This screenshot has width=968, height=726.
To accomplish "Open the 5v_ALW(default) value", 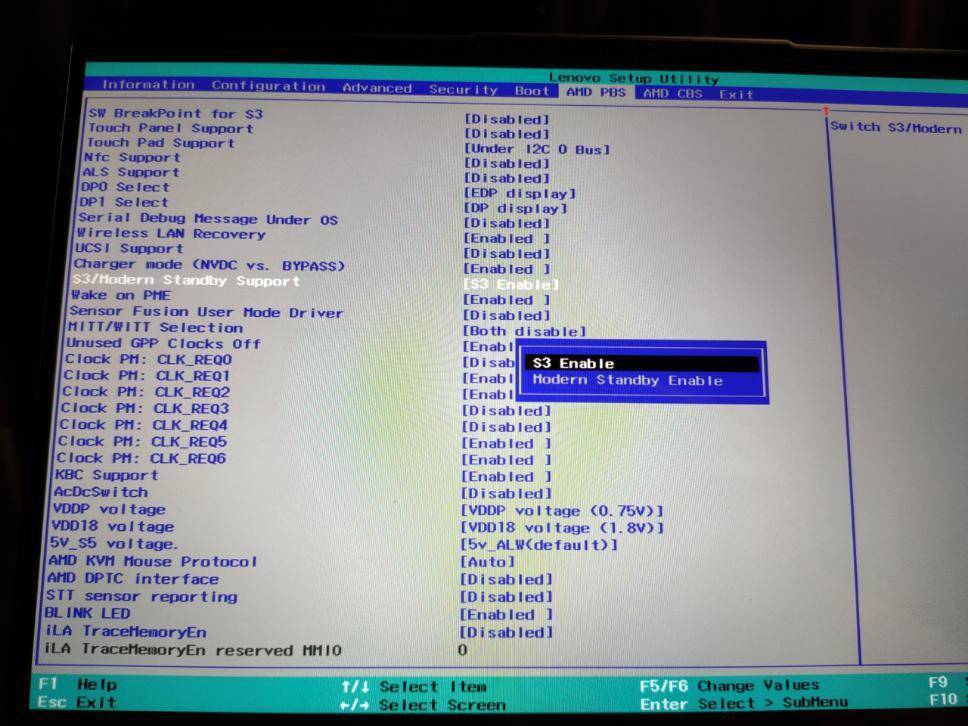I will pos(539,545).
